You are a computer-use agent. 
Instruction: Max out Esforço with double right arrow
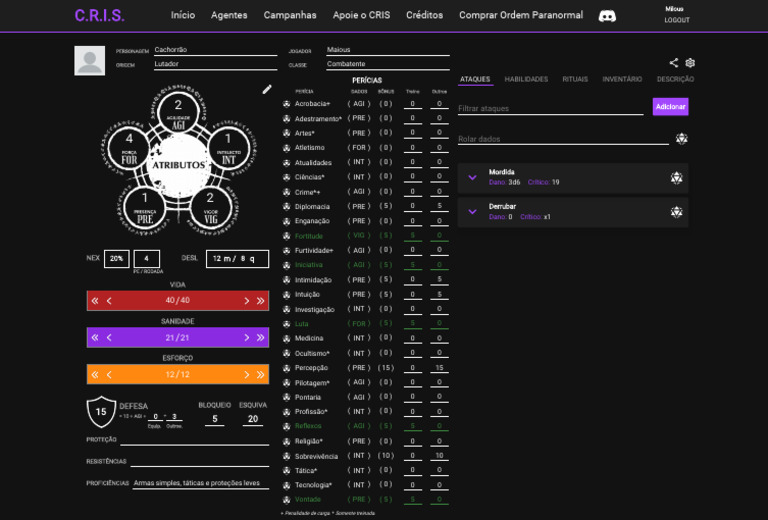pos(261,375)
